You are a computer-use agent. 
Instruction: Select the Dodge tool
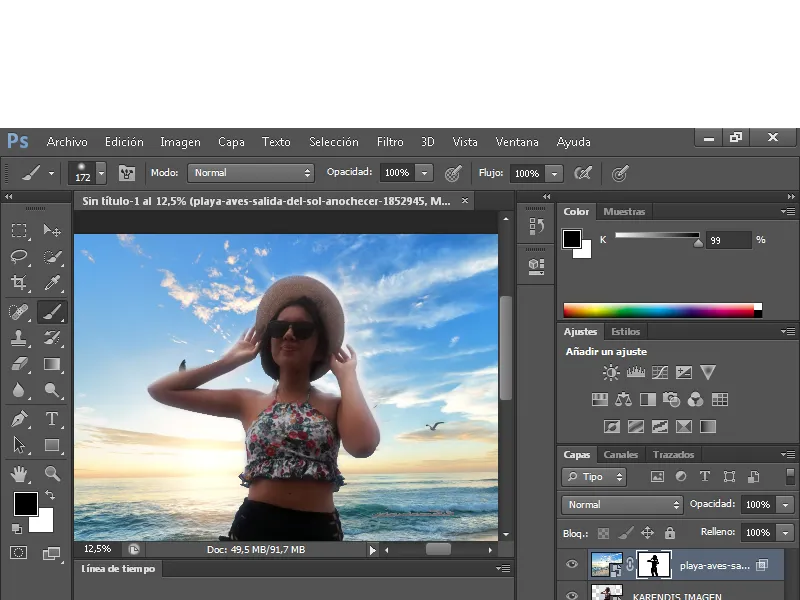point(52,390)
